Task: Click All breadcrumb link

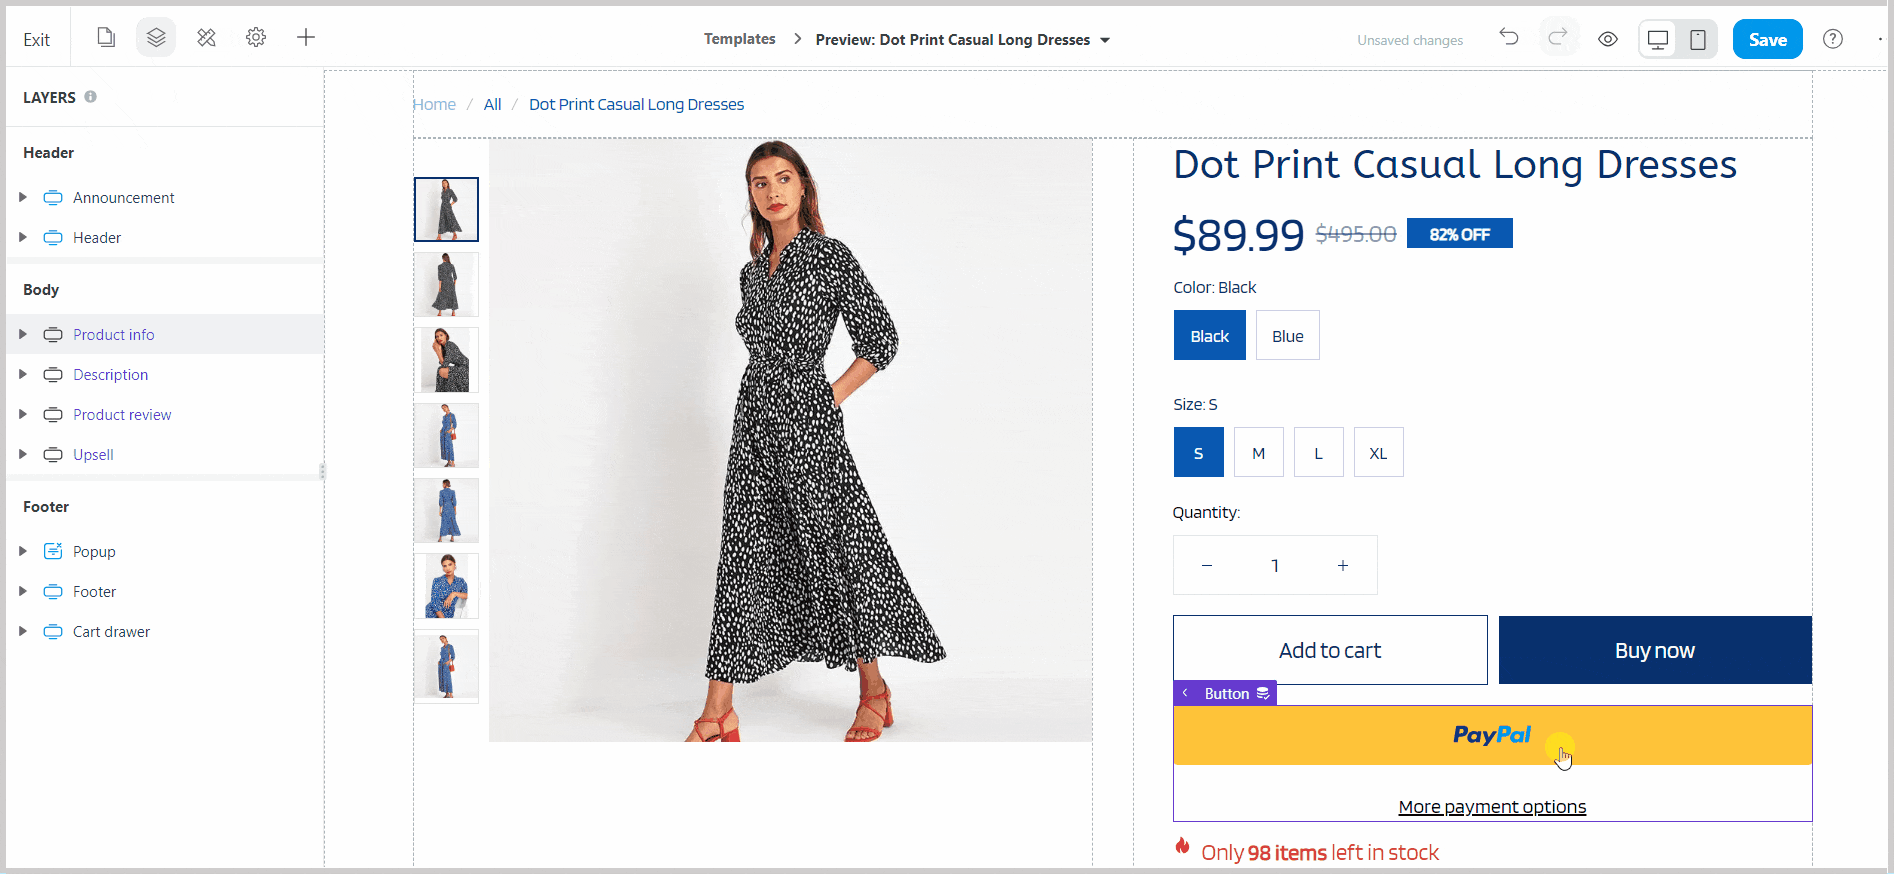Action: click(x=493, y=104)
